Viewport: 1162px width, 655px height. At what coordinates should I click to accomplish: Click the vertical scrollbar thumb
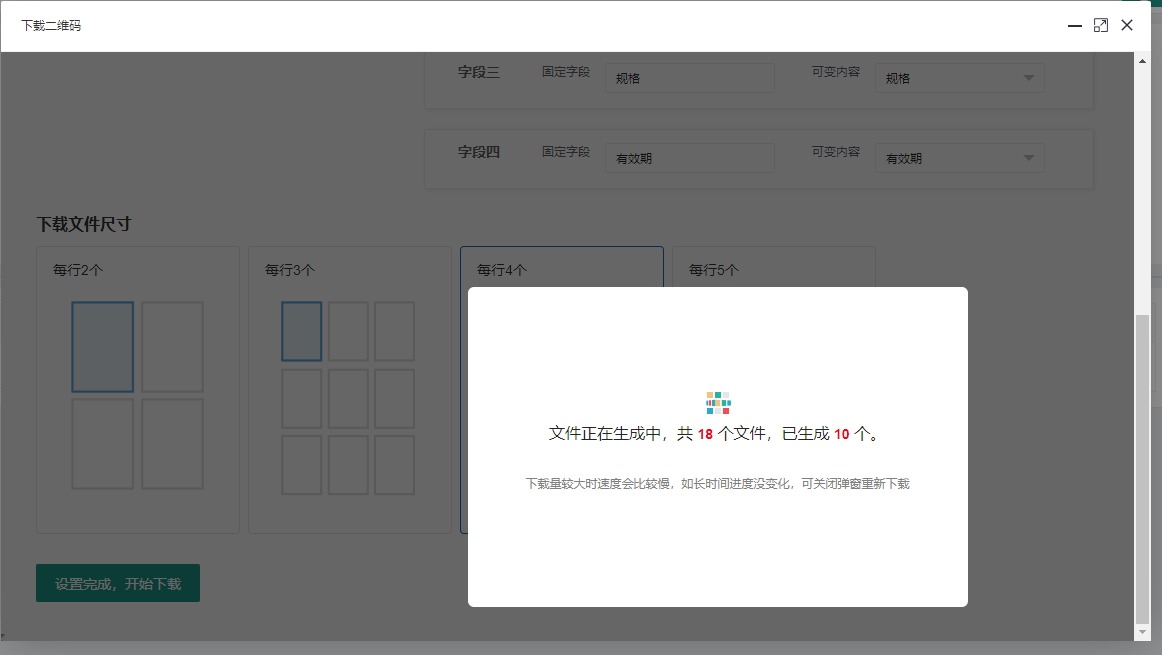click(x=1143, y=468)
